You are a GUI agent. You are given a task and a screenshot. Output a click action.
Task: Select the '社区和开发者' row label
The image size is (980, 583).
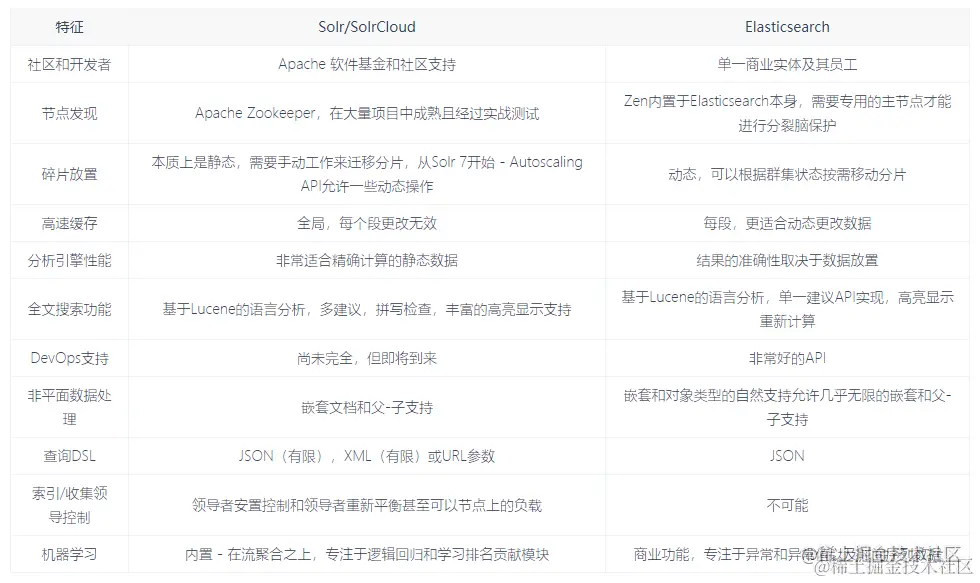69,64
